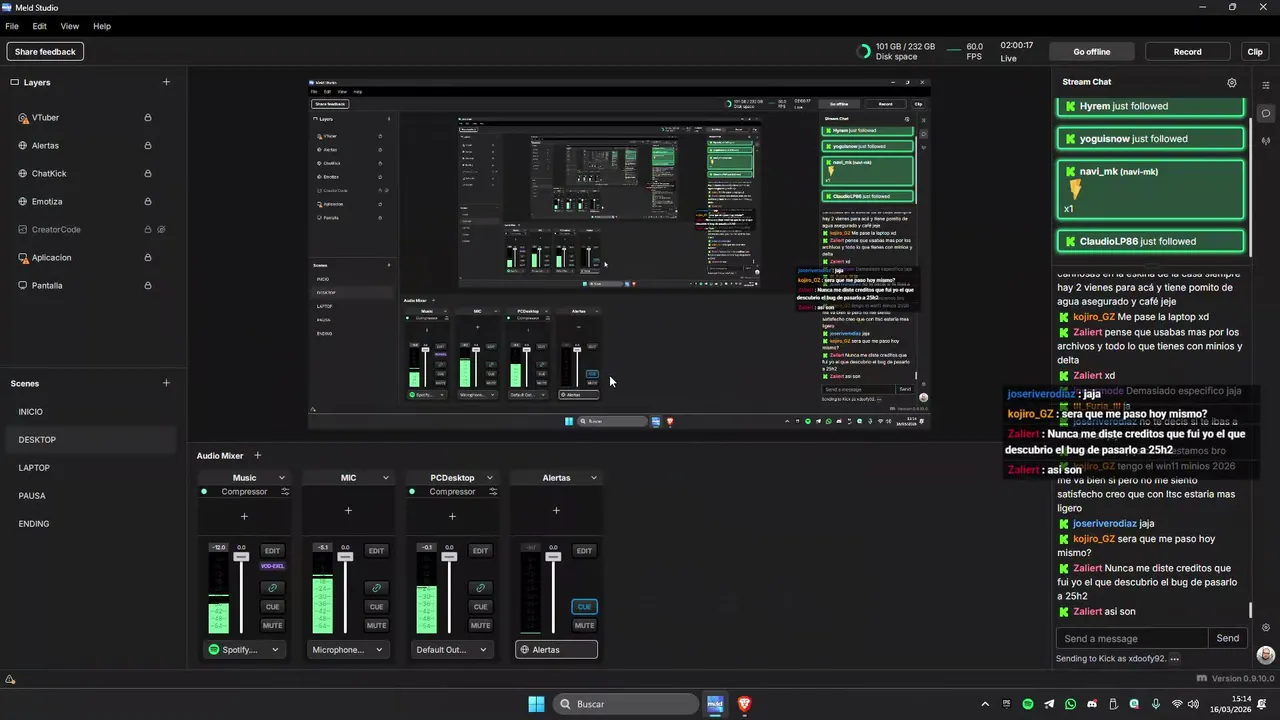This screenshot has height=720, width=1280.
Task: Expand Music track dropdown
Action: tap(282, 478)
